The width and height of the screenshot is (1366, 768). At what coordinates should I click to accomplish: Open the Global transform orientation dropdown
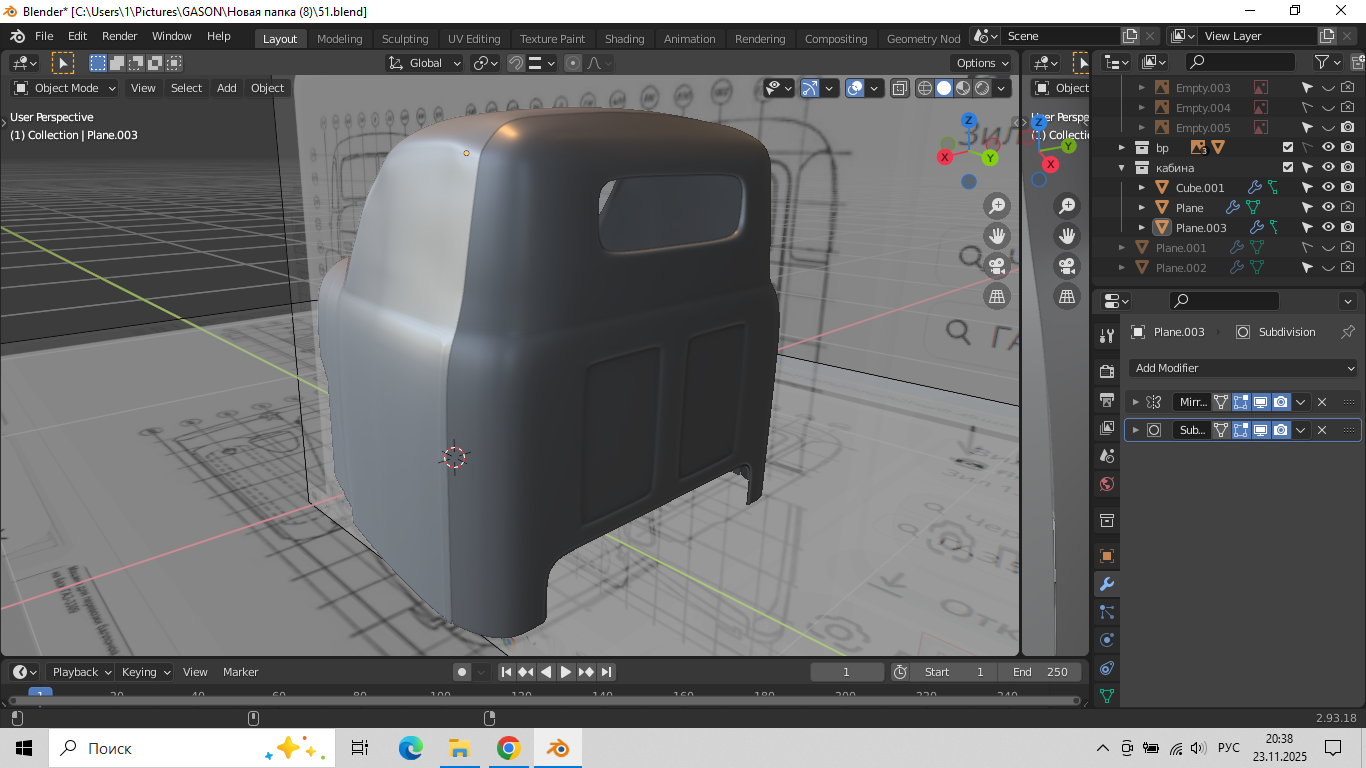(425, 63)
